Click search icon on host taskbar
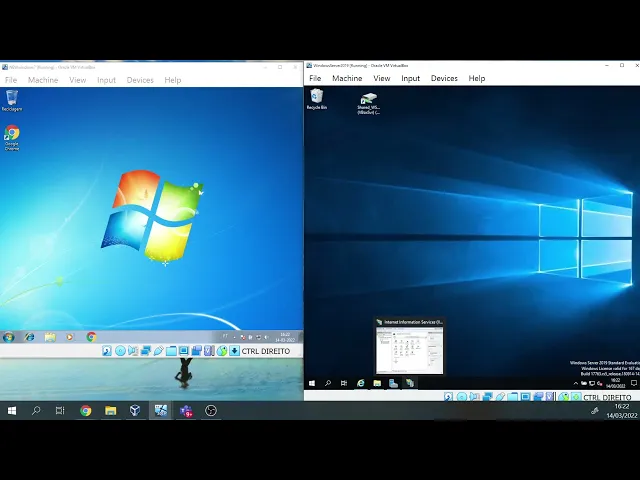The height and width of the screenshot is (480, 640). [36, 411]
